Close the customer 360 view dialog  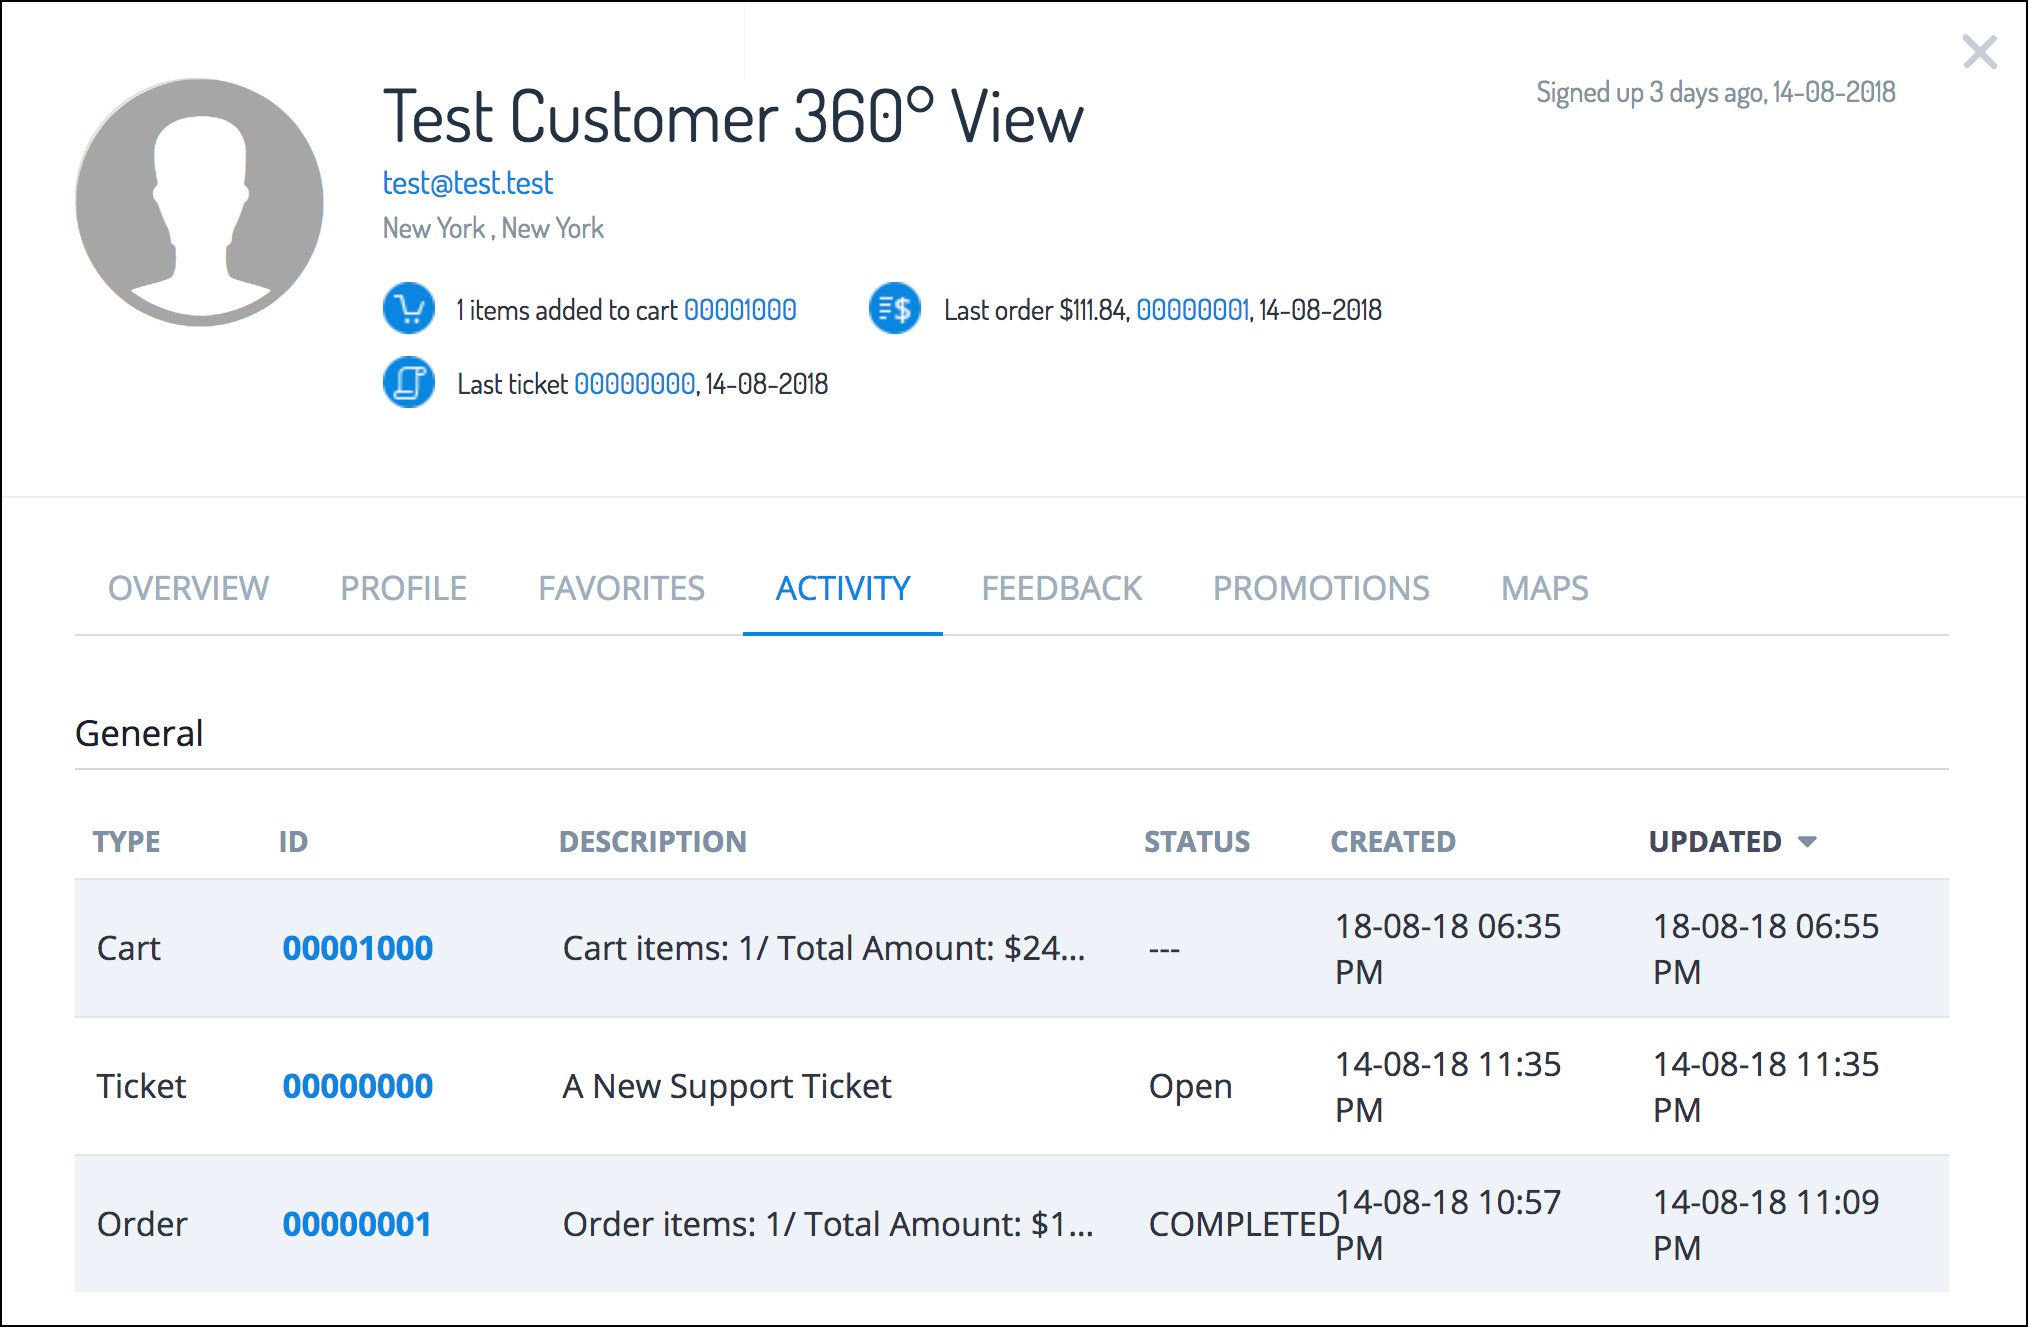click(1979, 52)
